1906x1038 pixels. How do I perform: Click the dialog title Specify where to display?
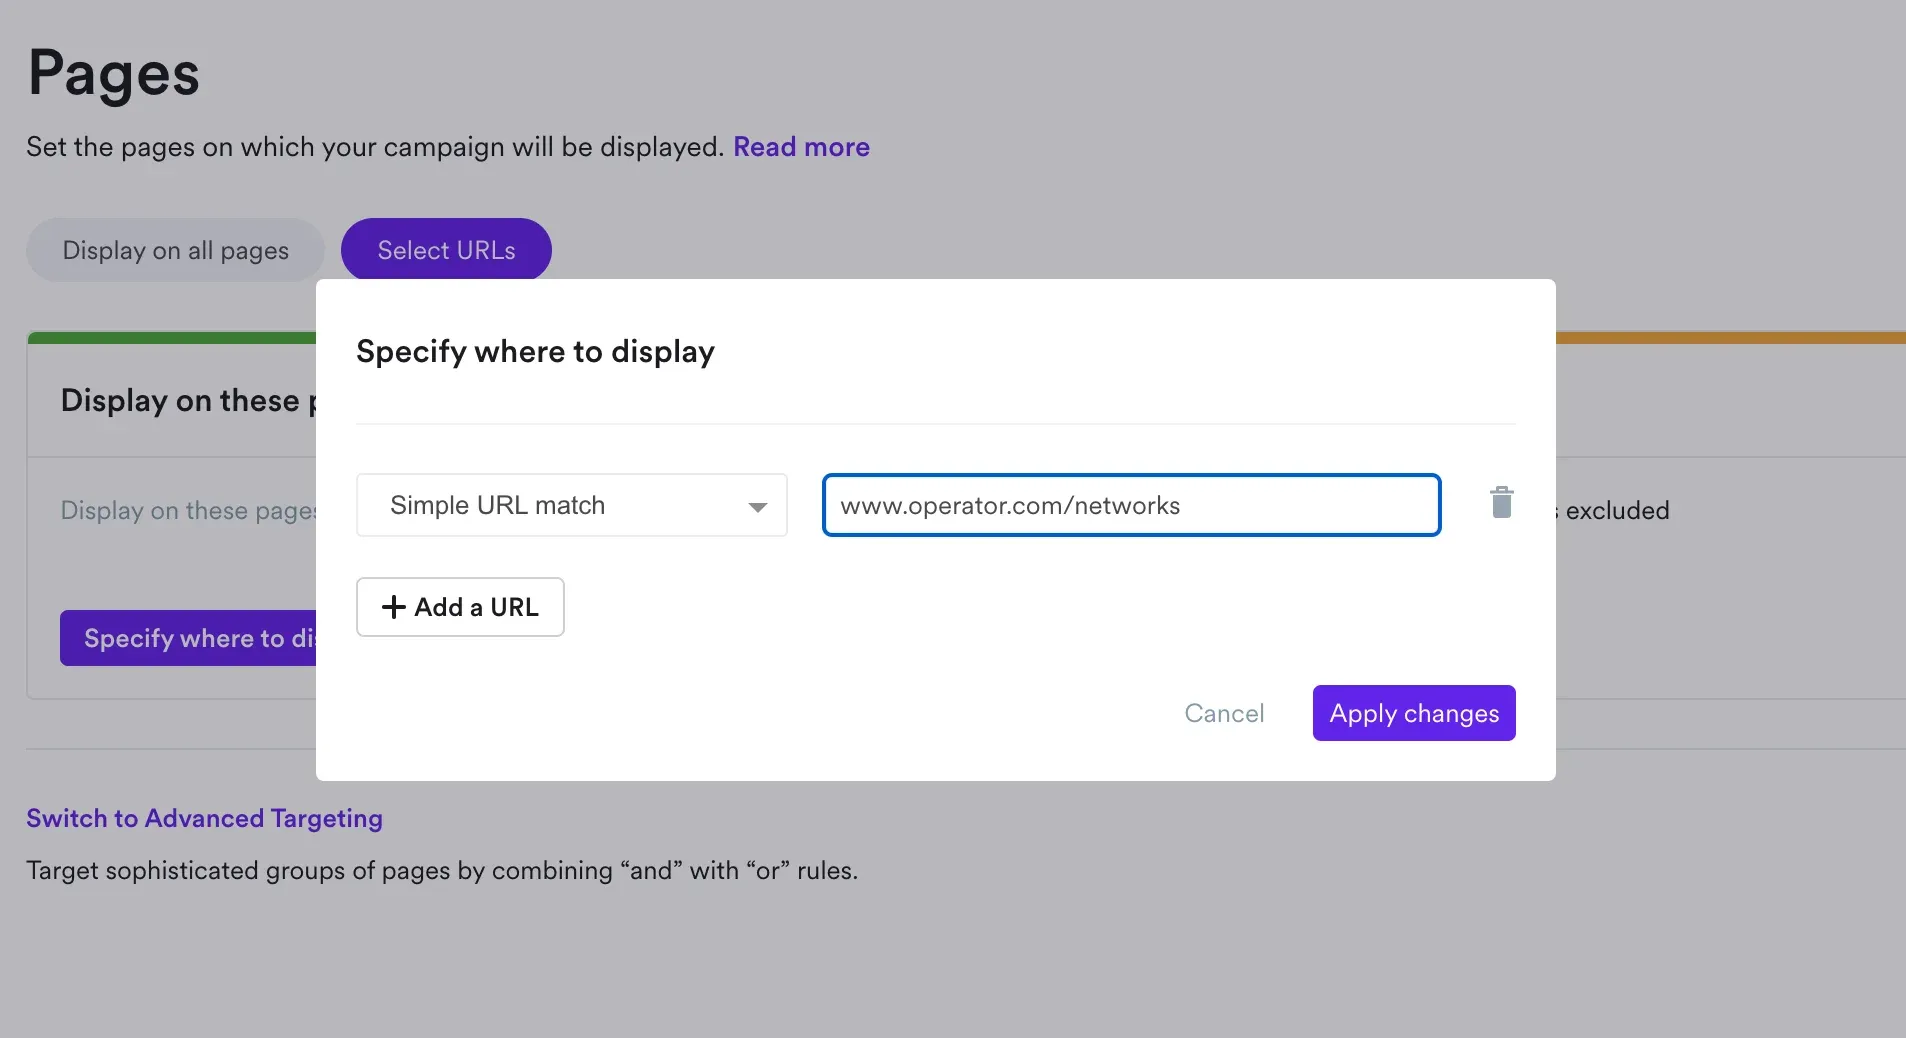535,352
